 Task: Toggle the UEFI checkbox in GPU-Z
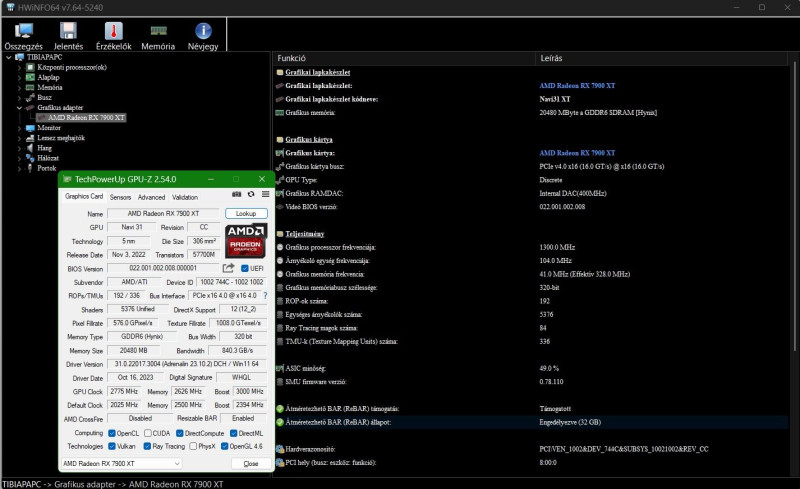[245, 268]
